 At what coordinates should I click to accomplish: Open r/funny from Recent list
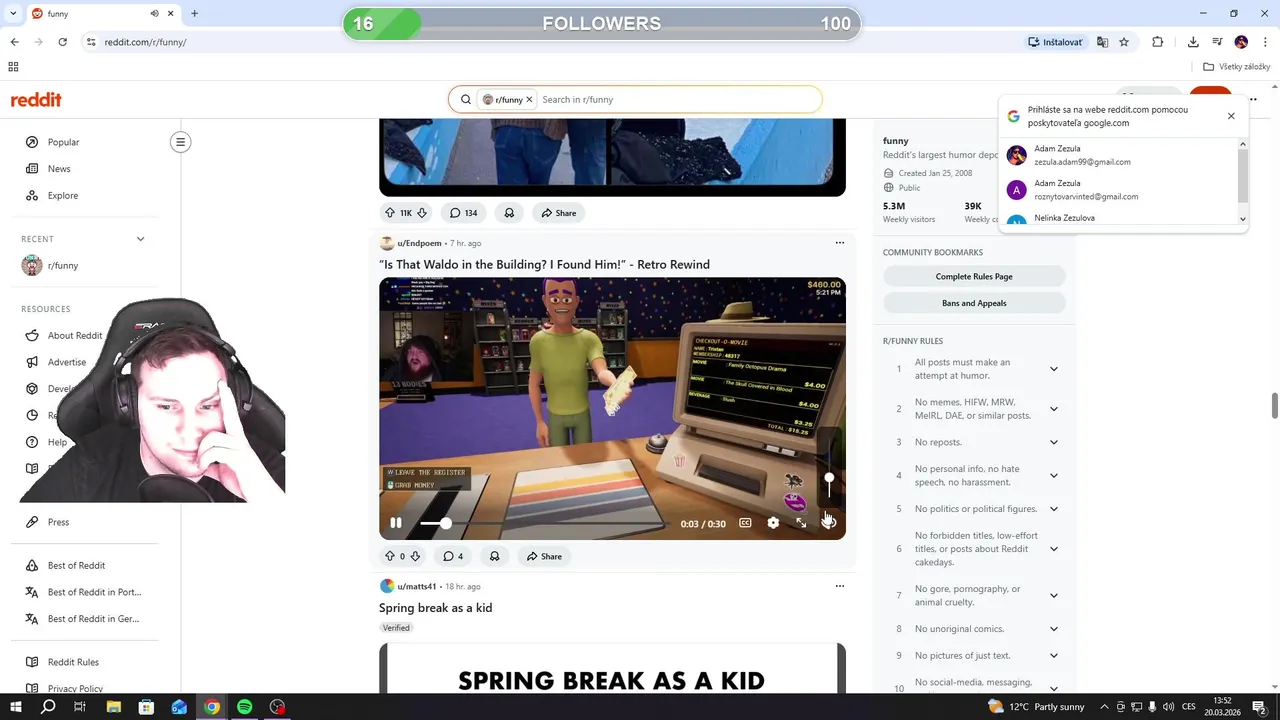click(62, 266)
